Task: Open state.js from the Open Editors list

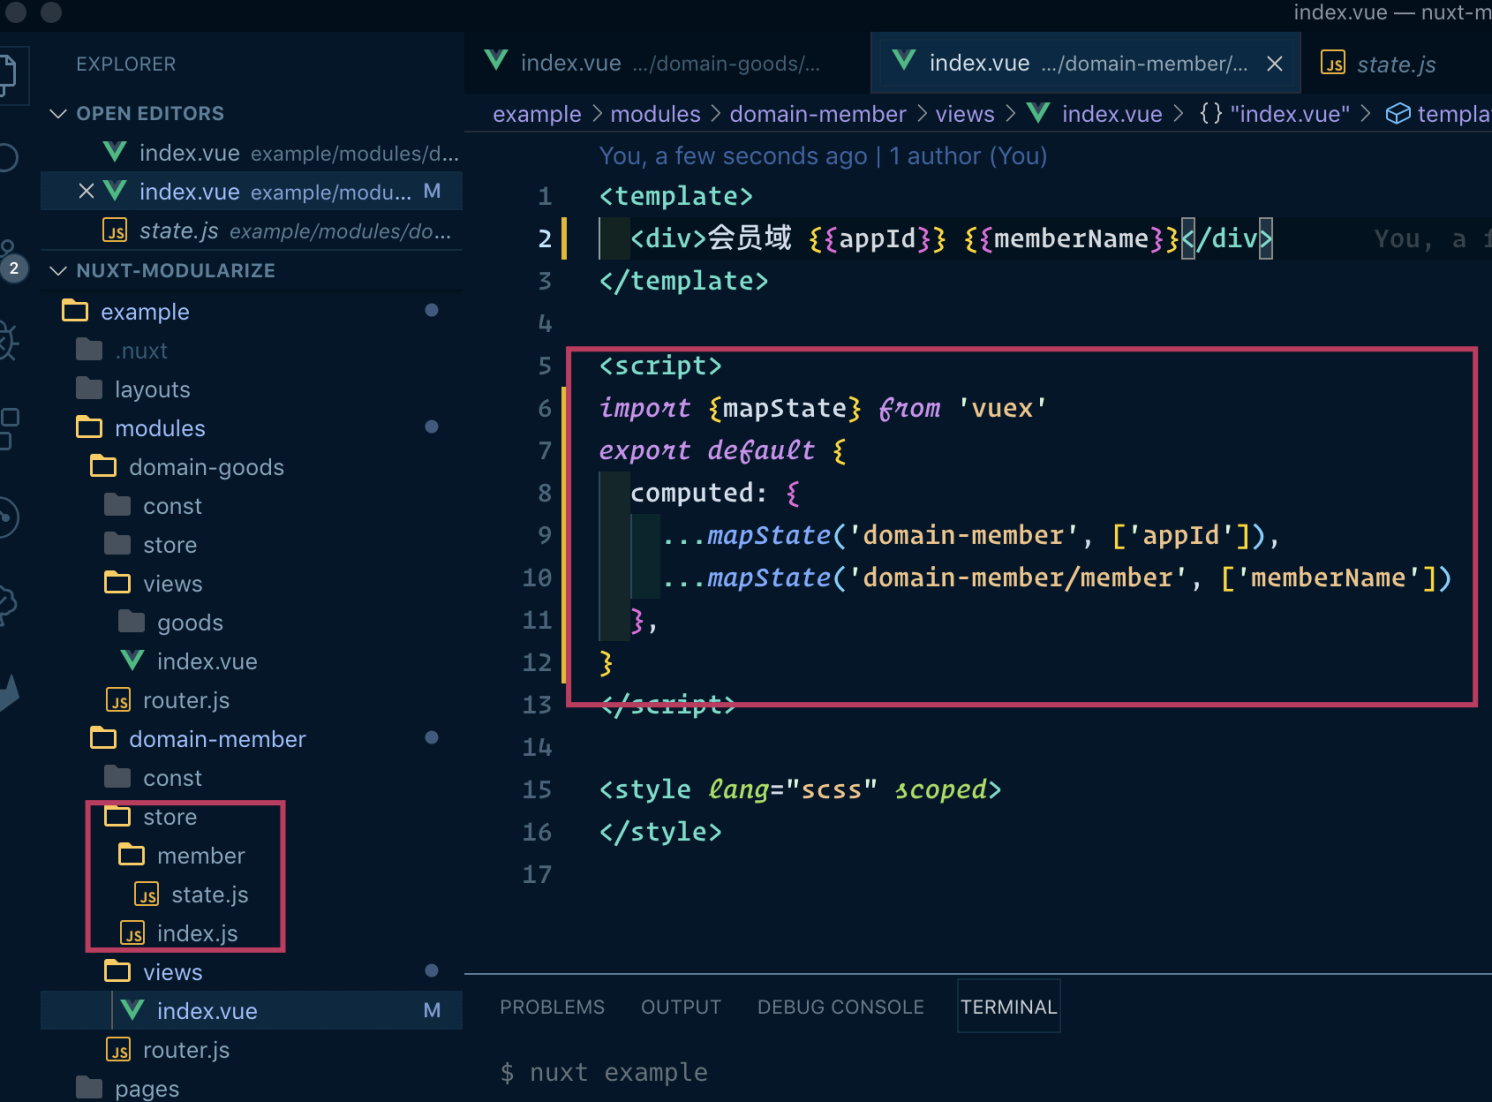Action: [x=251, y=231]
